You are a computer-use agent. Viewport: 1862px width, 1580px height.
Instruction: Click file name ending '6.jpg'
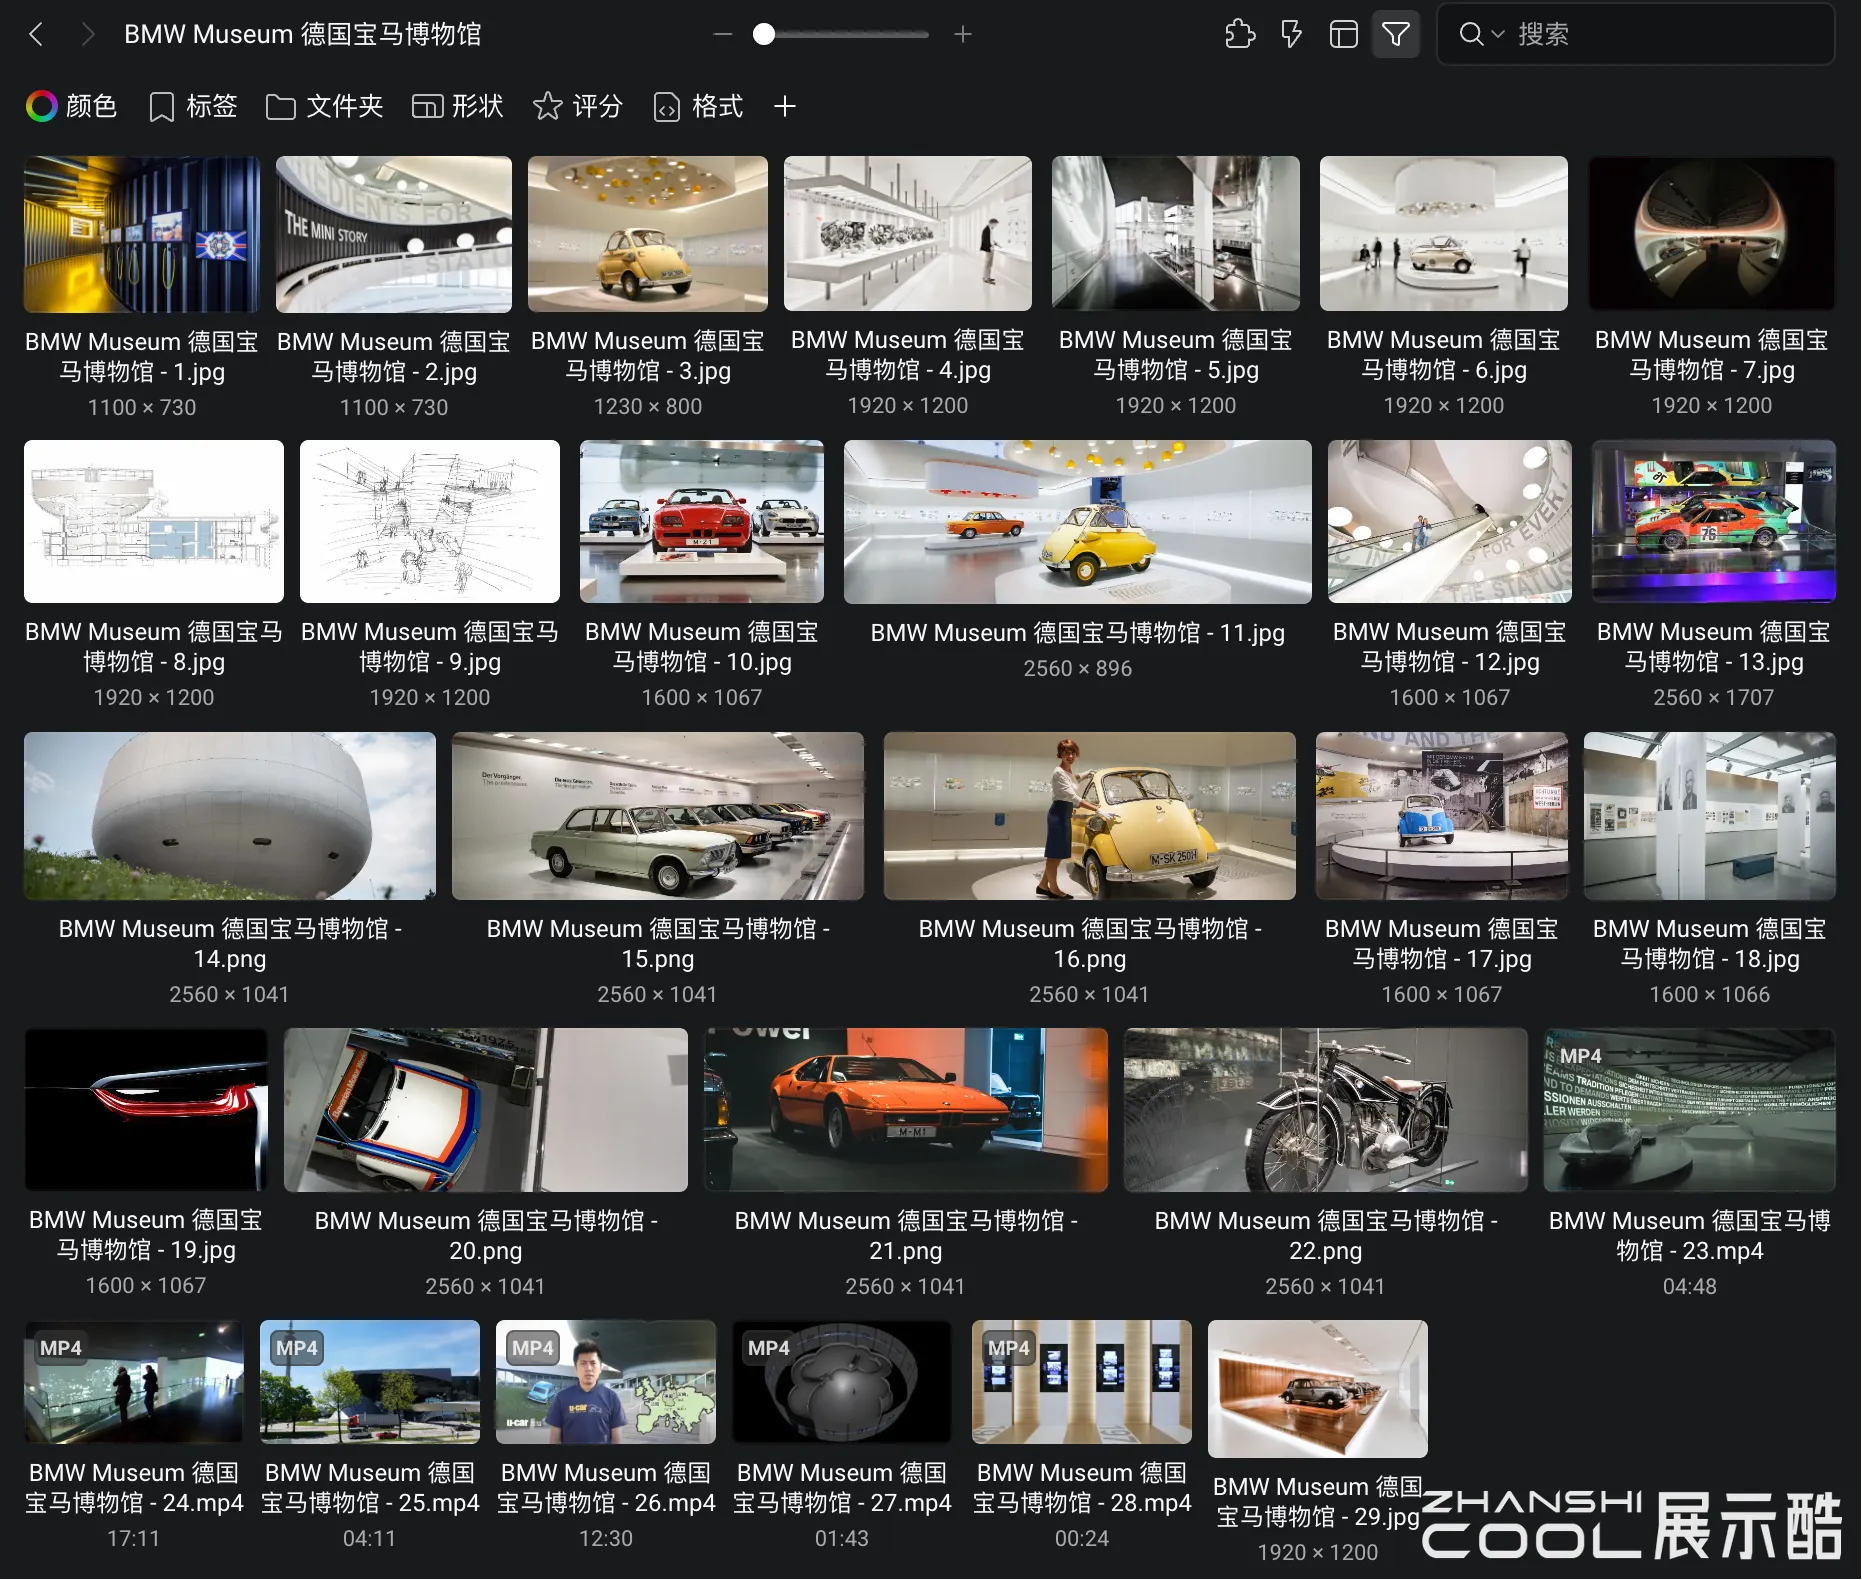click(1444, 355)
